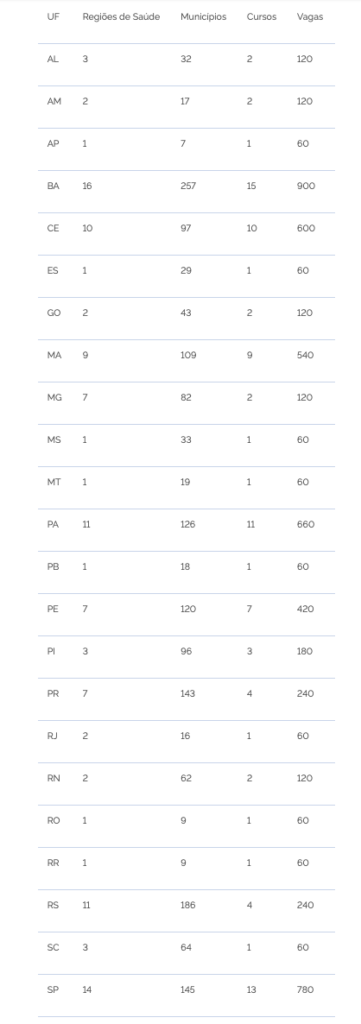Click the PR row's 143 municípios cell
Image resolution: width=361 pixels, height=1024 pixels.
[188, 694]
